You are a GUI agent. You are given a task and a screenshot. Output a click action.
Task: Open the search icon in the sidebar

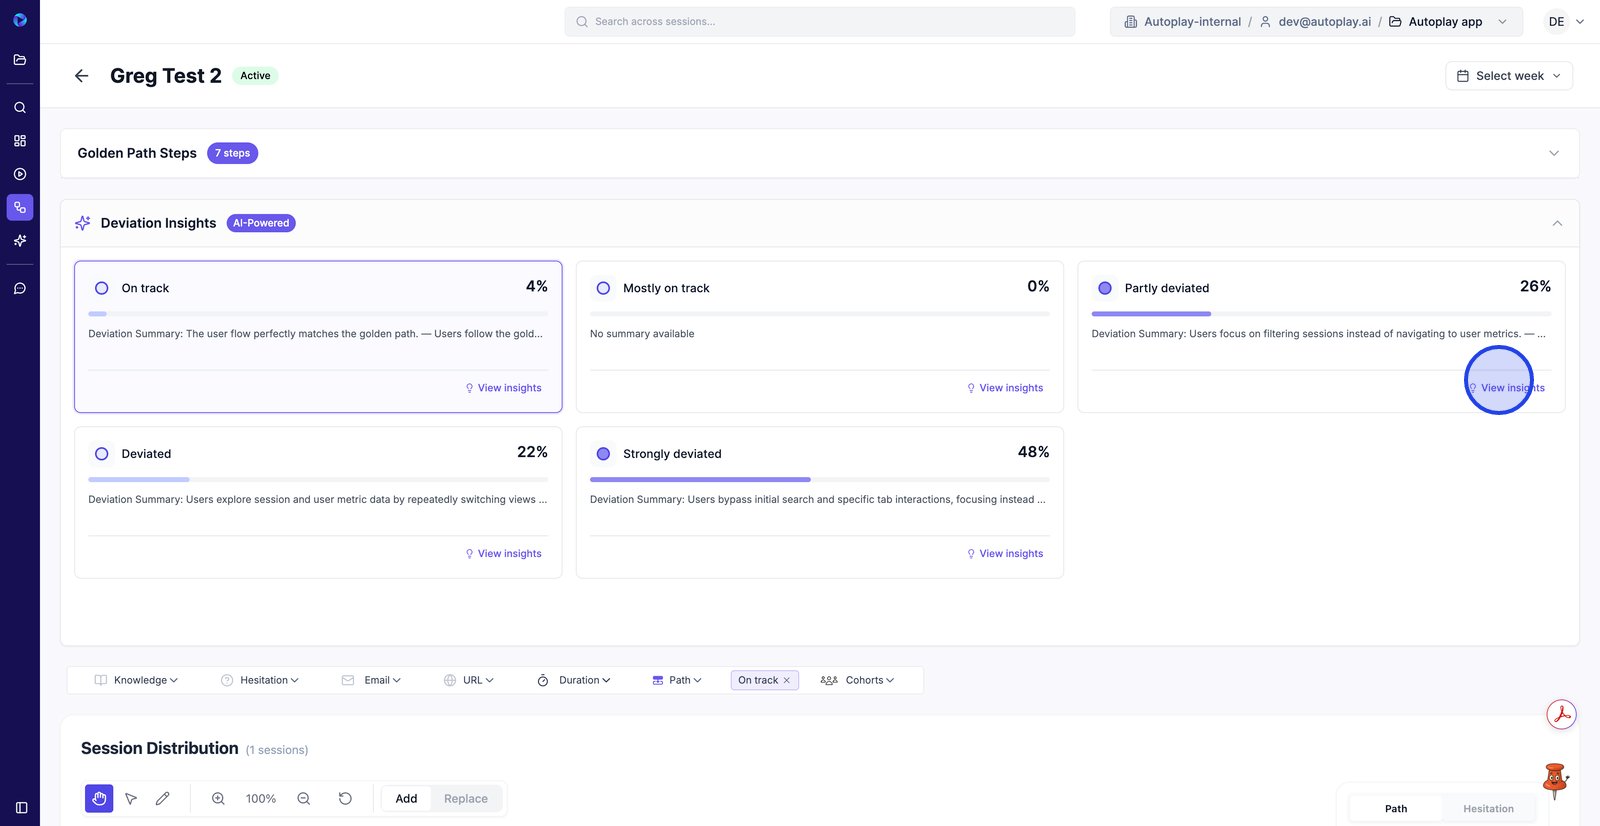(x=20, y=107)
